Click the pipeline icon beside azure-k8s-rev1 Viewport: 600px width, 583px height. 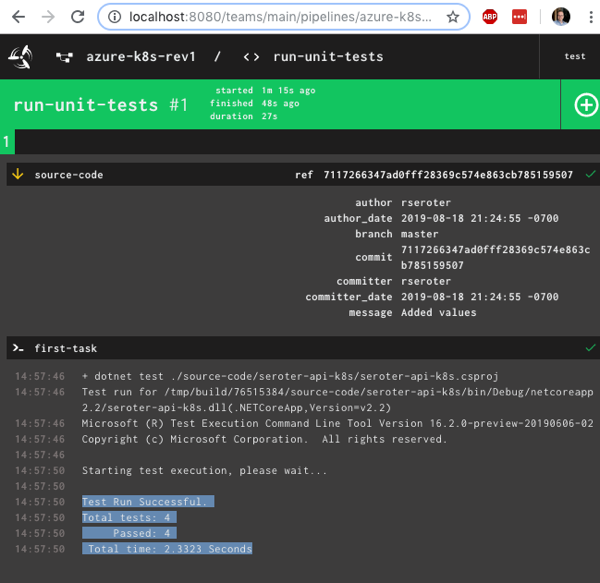click(x=64, y=57)
